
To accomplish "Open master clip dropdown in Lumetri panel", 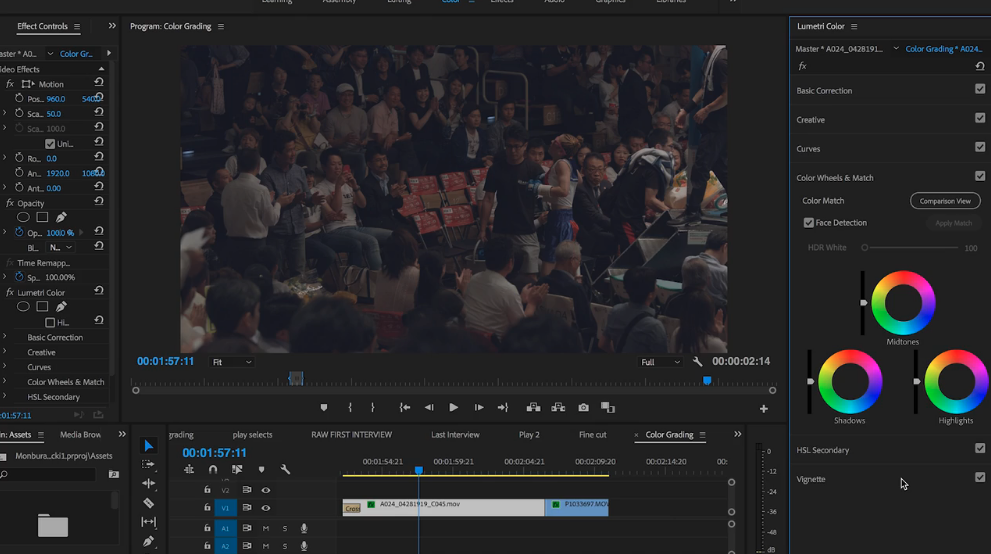I will click(x=896, y=49).
